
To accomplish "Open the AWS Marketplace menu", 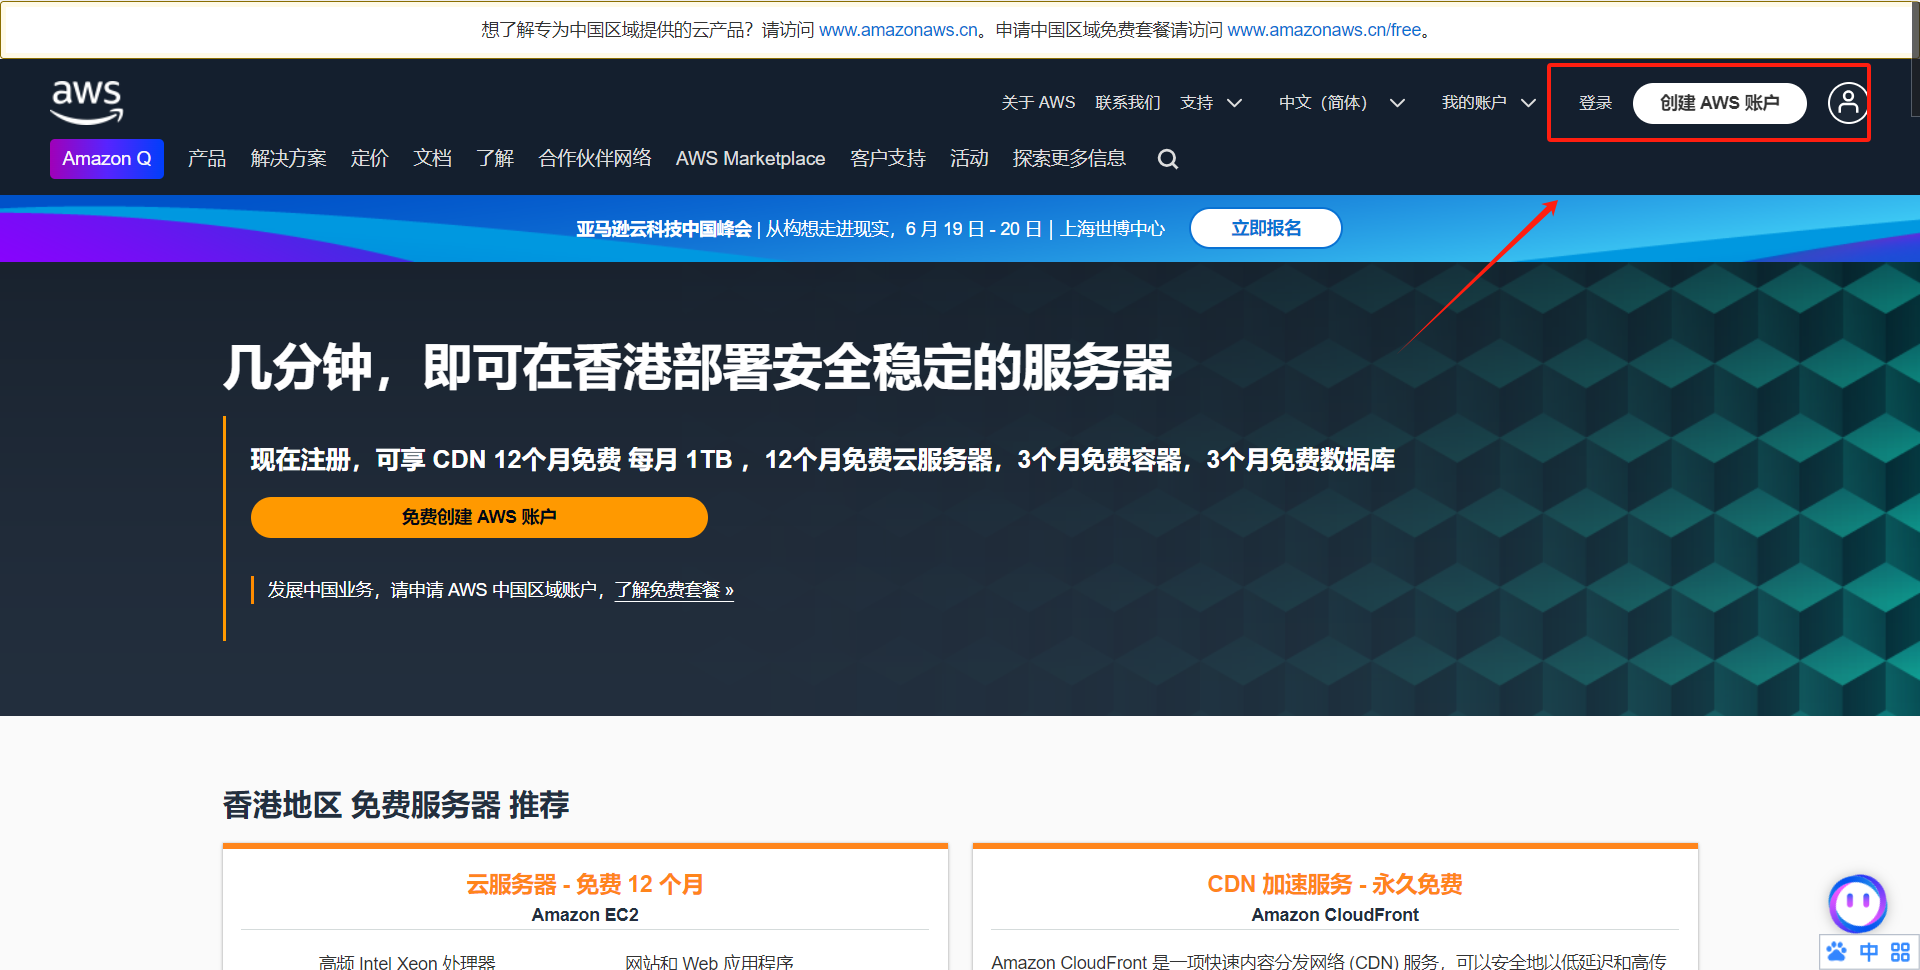I will pyautogui.click(x=750, y=159).
